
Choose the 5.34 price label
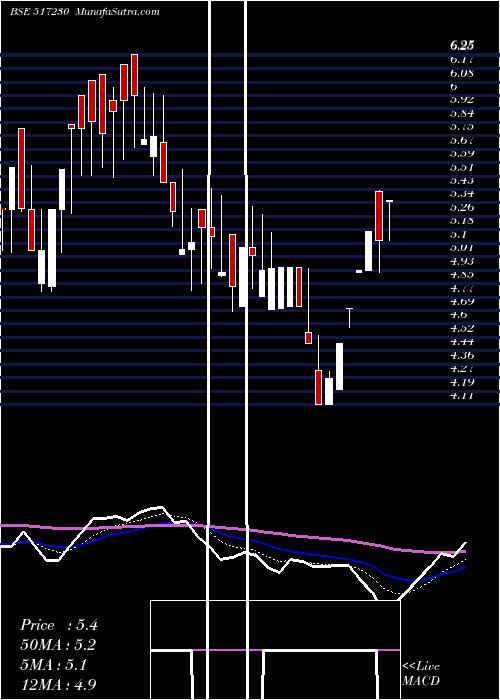462,194
